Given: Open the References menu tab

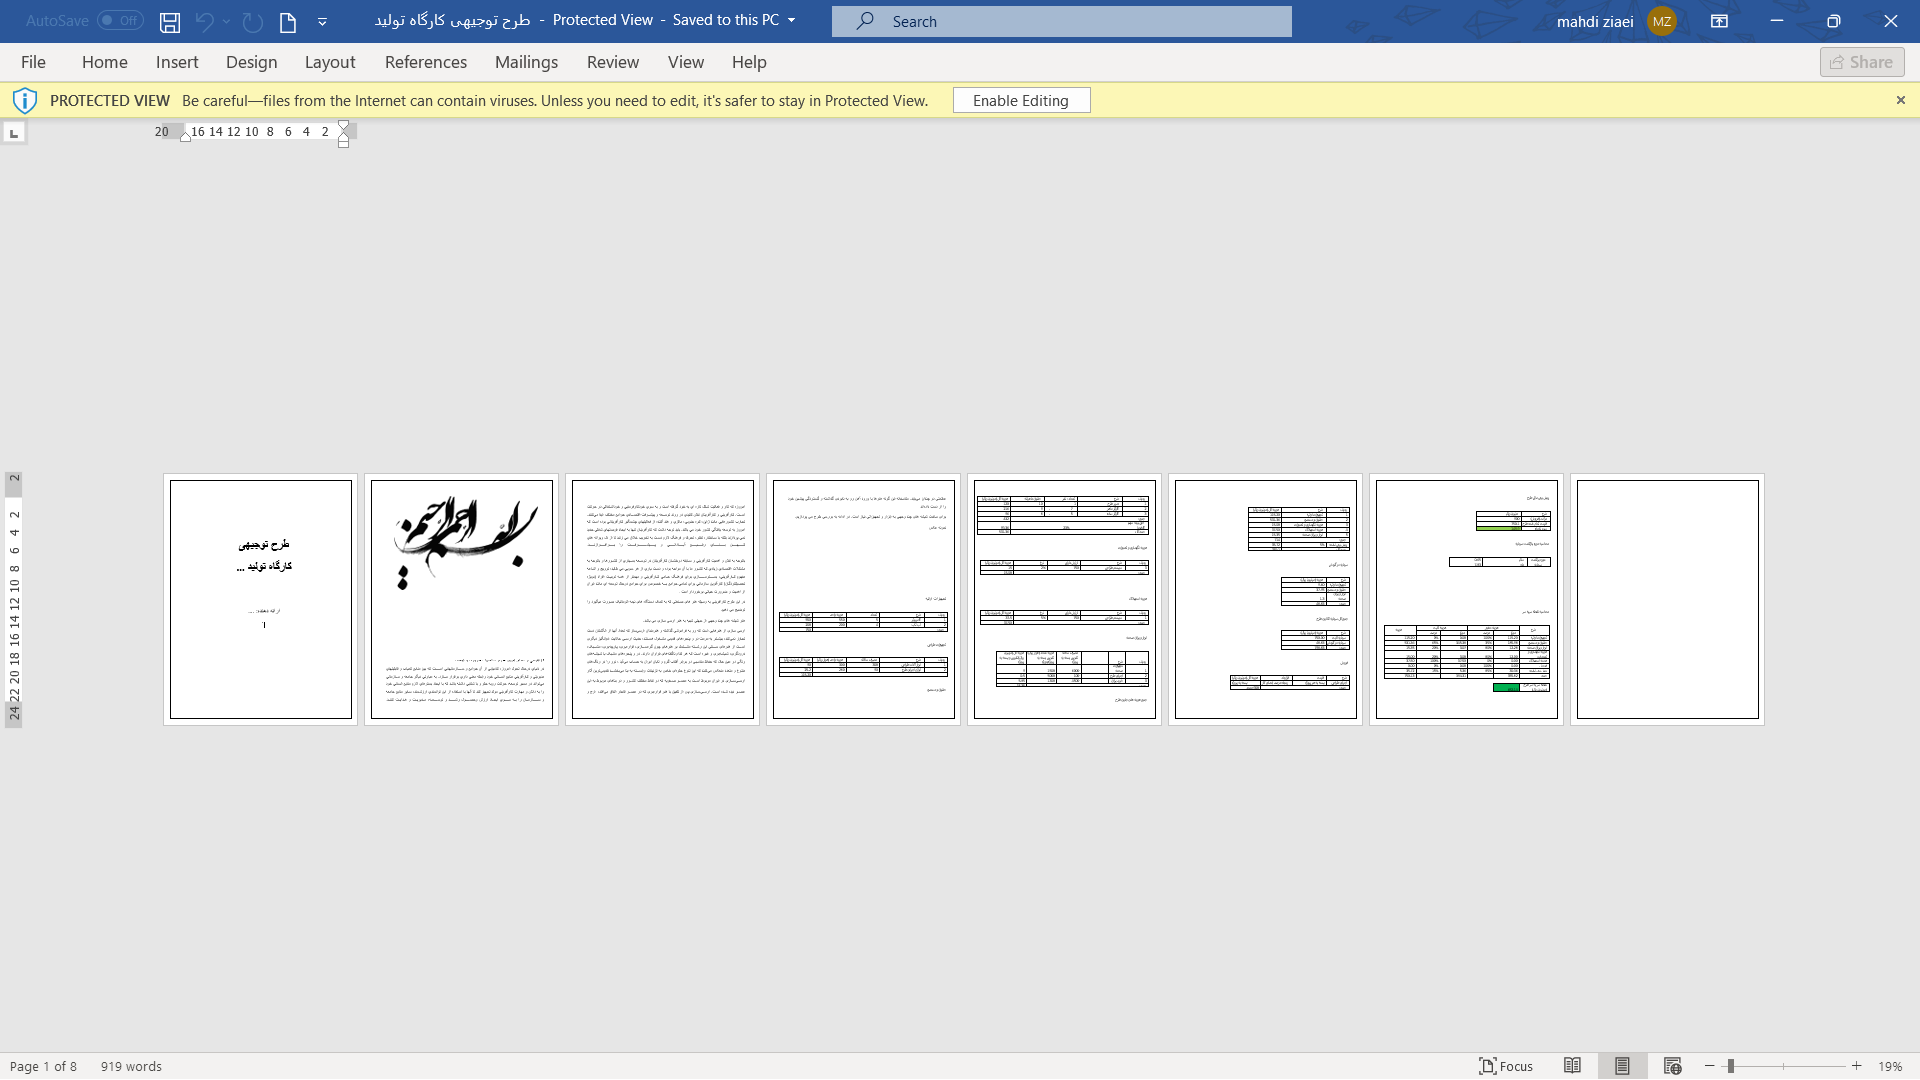Looking at the screenshot, I should coord(426,61).
